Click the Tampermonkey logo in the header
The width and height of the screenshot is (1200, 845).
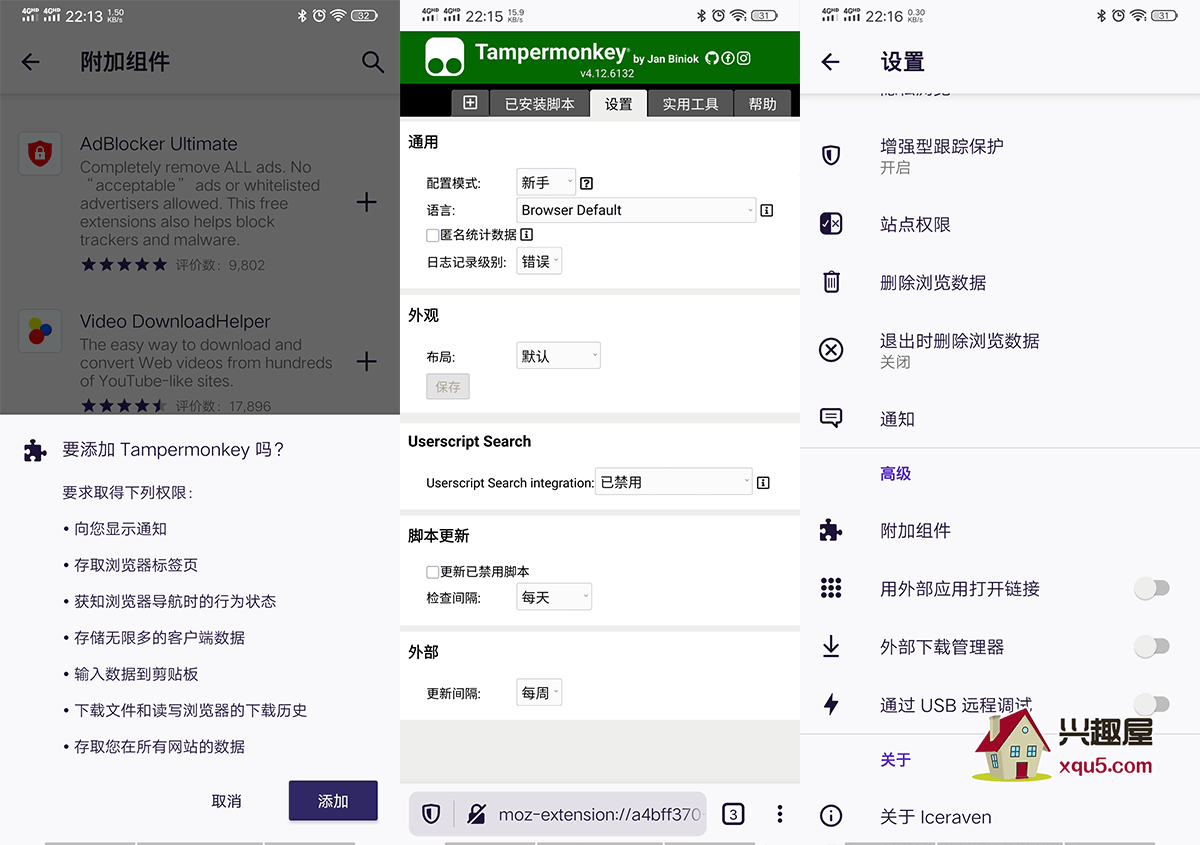click(x=445, y=57)
